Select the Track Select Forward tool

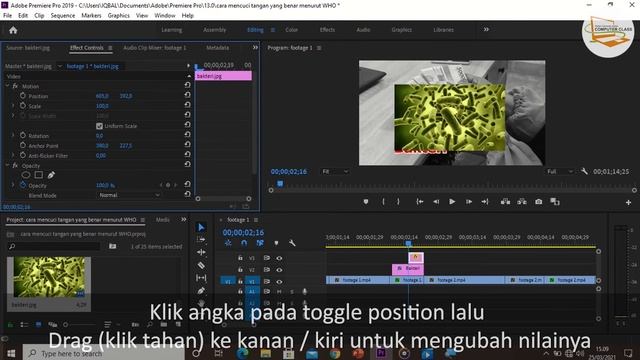pos(201,240)
